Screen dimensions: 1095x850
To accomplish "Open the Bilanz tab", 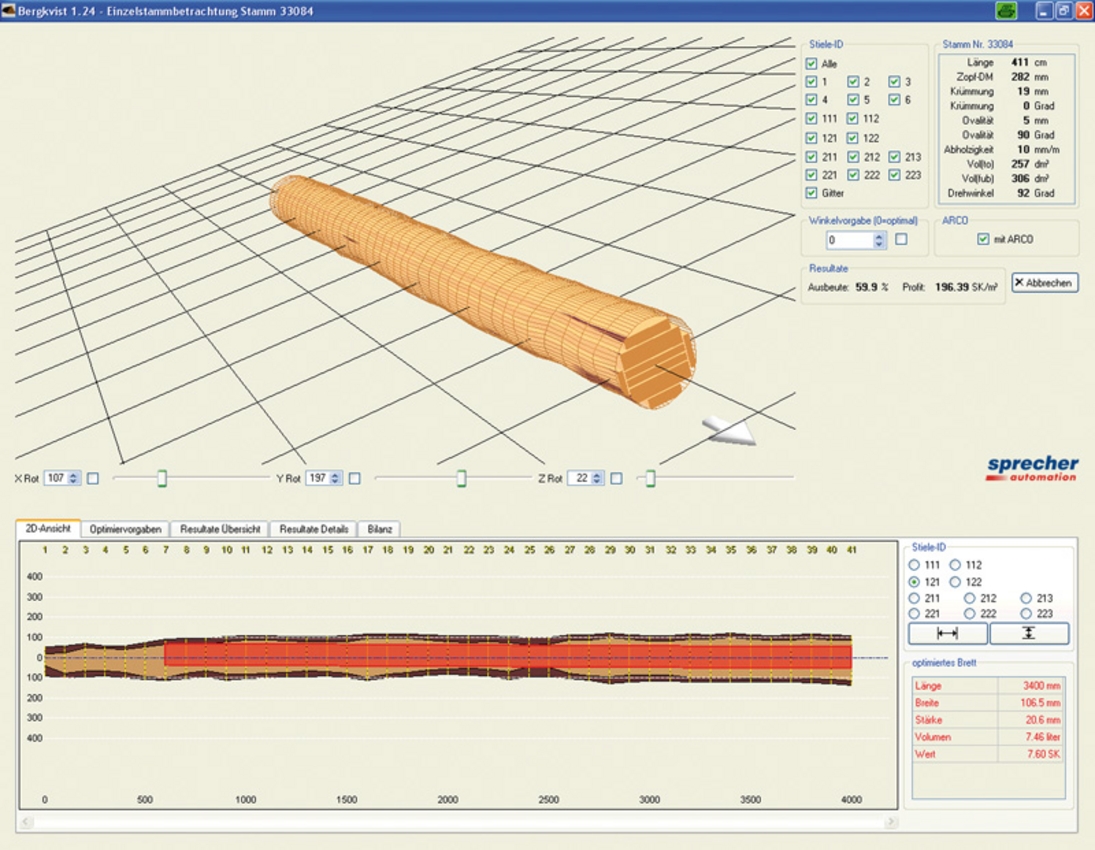I will tap(379, 529).
